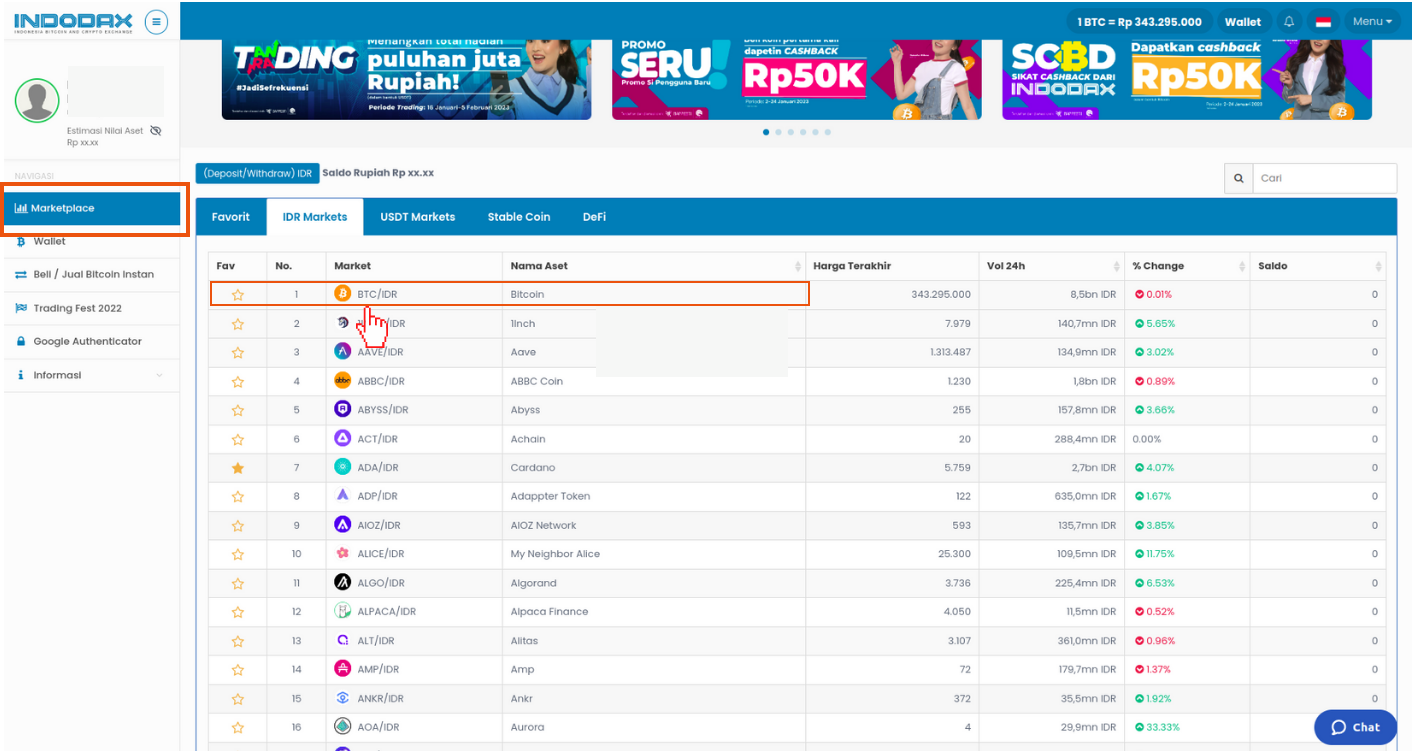Image resolution: width=1412 pixels, height=751 pixels.
Task: Click the search magnifier icon
Action: coord(1238,178)
